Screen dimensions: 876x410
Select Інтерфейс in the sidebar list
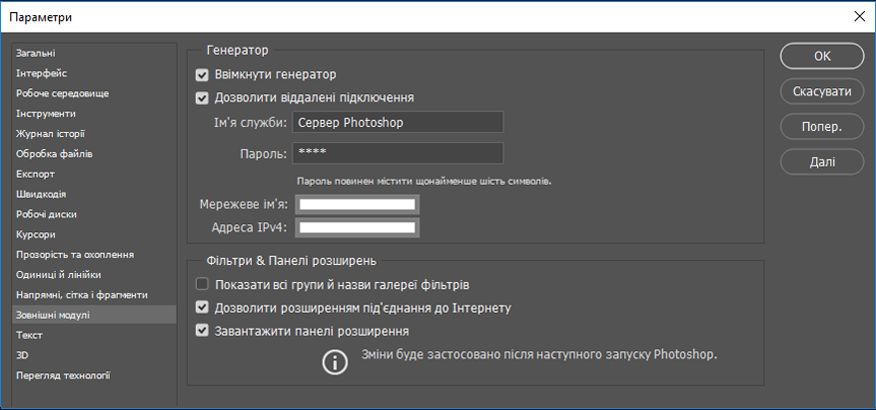click(42, 73)
